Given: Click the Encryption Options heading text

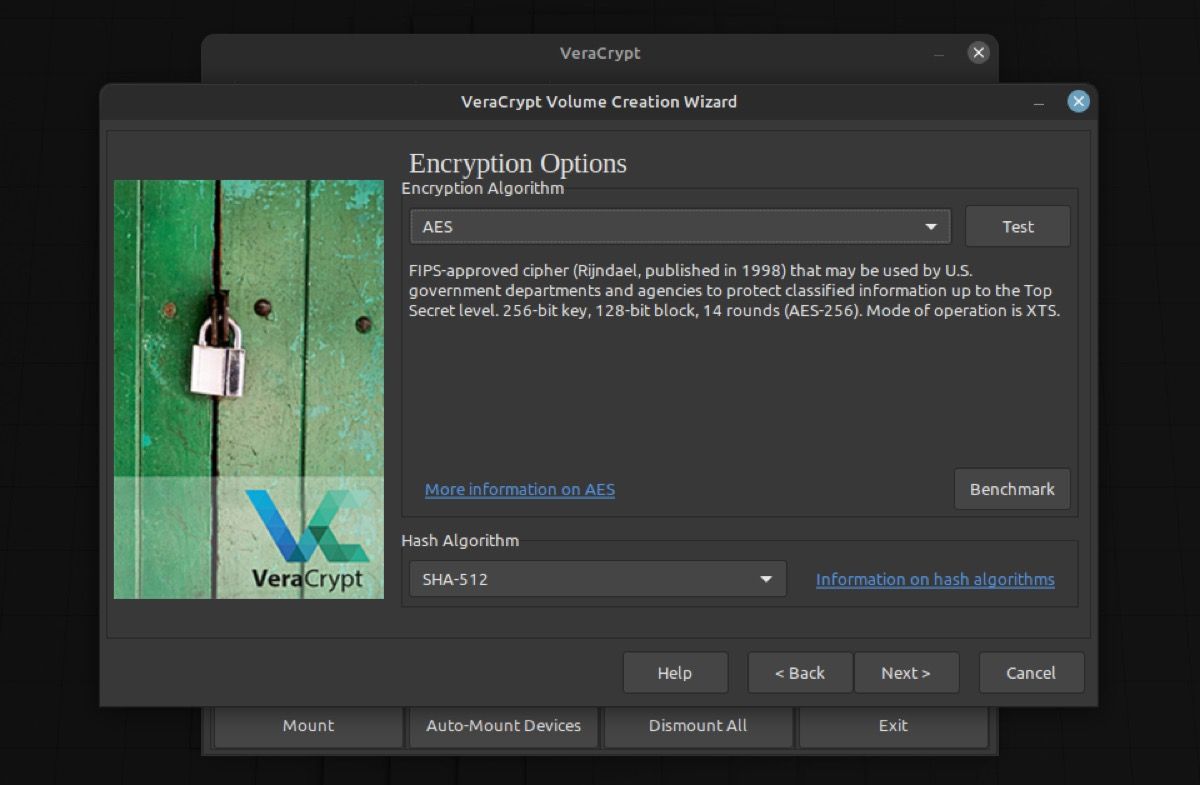Looking at the screenshot, I should point(517,163).
